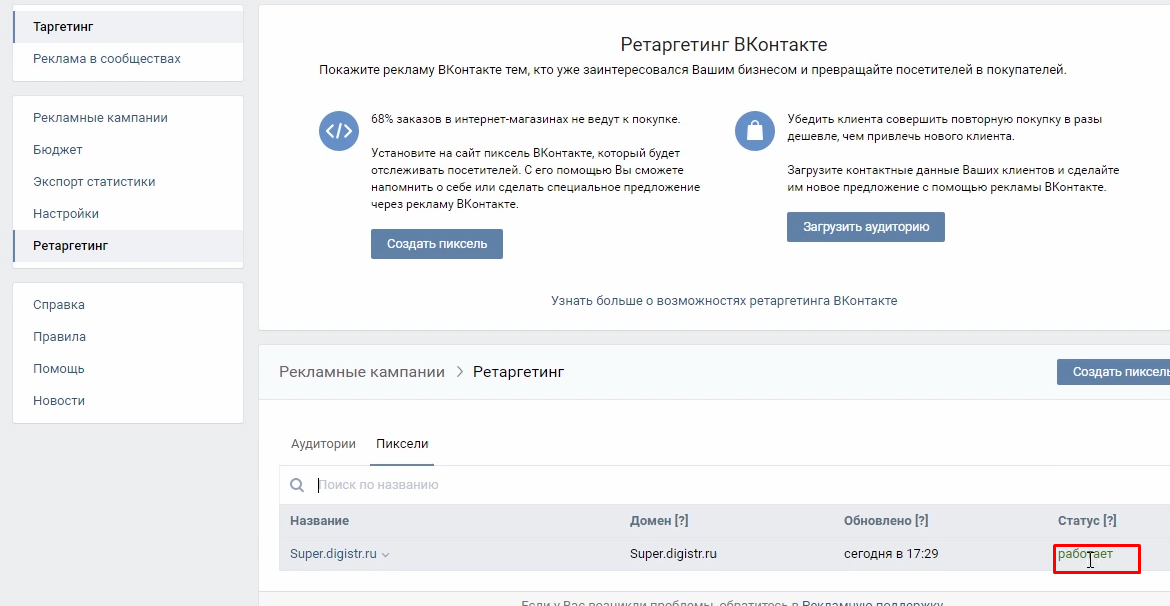Click the Ретаргетинг ВКонтакте heading
The height and width of the screenshot is (606, 1170).
724,45
